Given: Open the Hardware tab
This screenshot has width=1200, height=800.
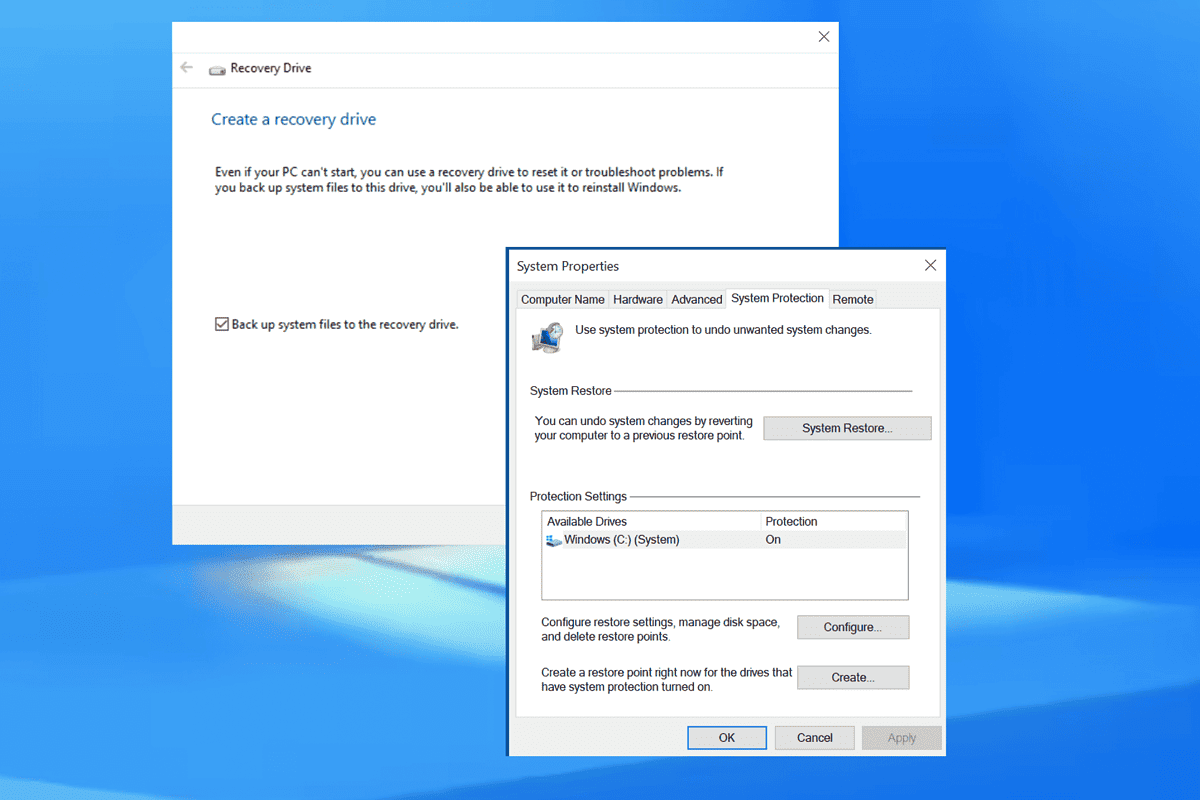Looking at the screenshot, I should pyautogui.click(x=637, y=298).
